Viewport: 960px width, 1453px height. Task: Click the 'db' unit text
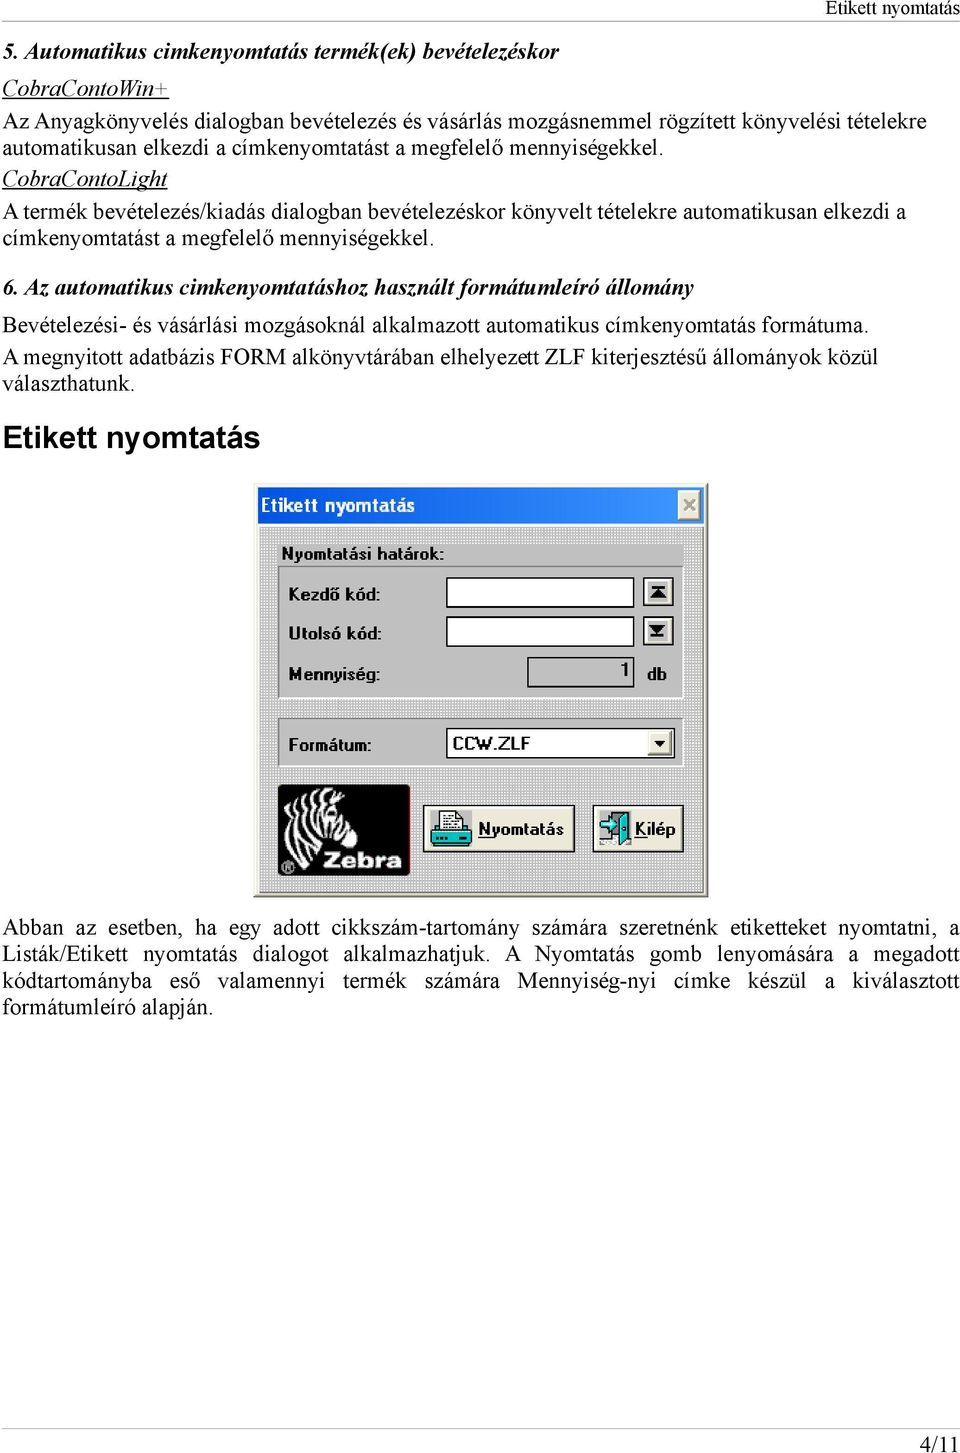point(657,674)
